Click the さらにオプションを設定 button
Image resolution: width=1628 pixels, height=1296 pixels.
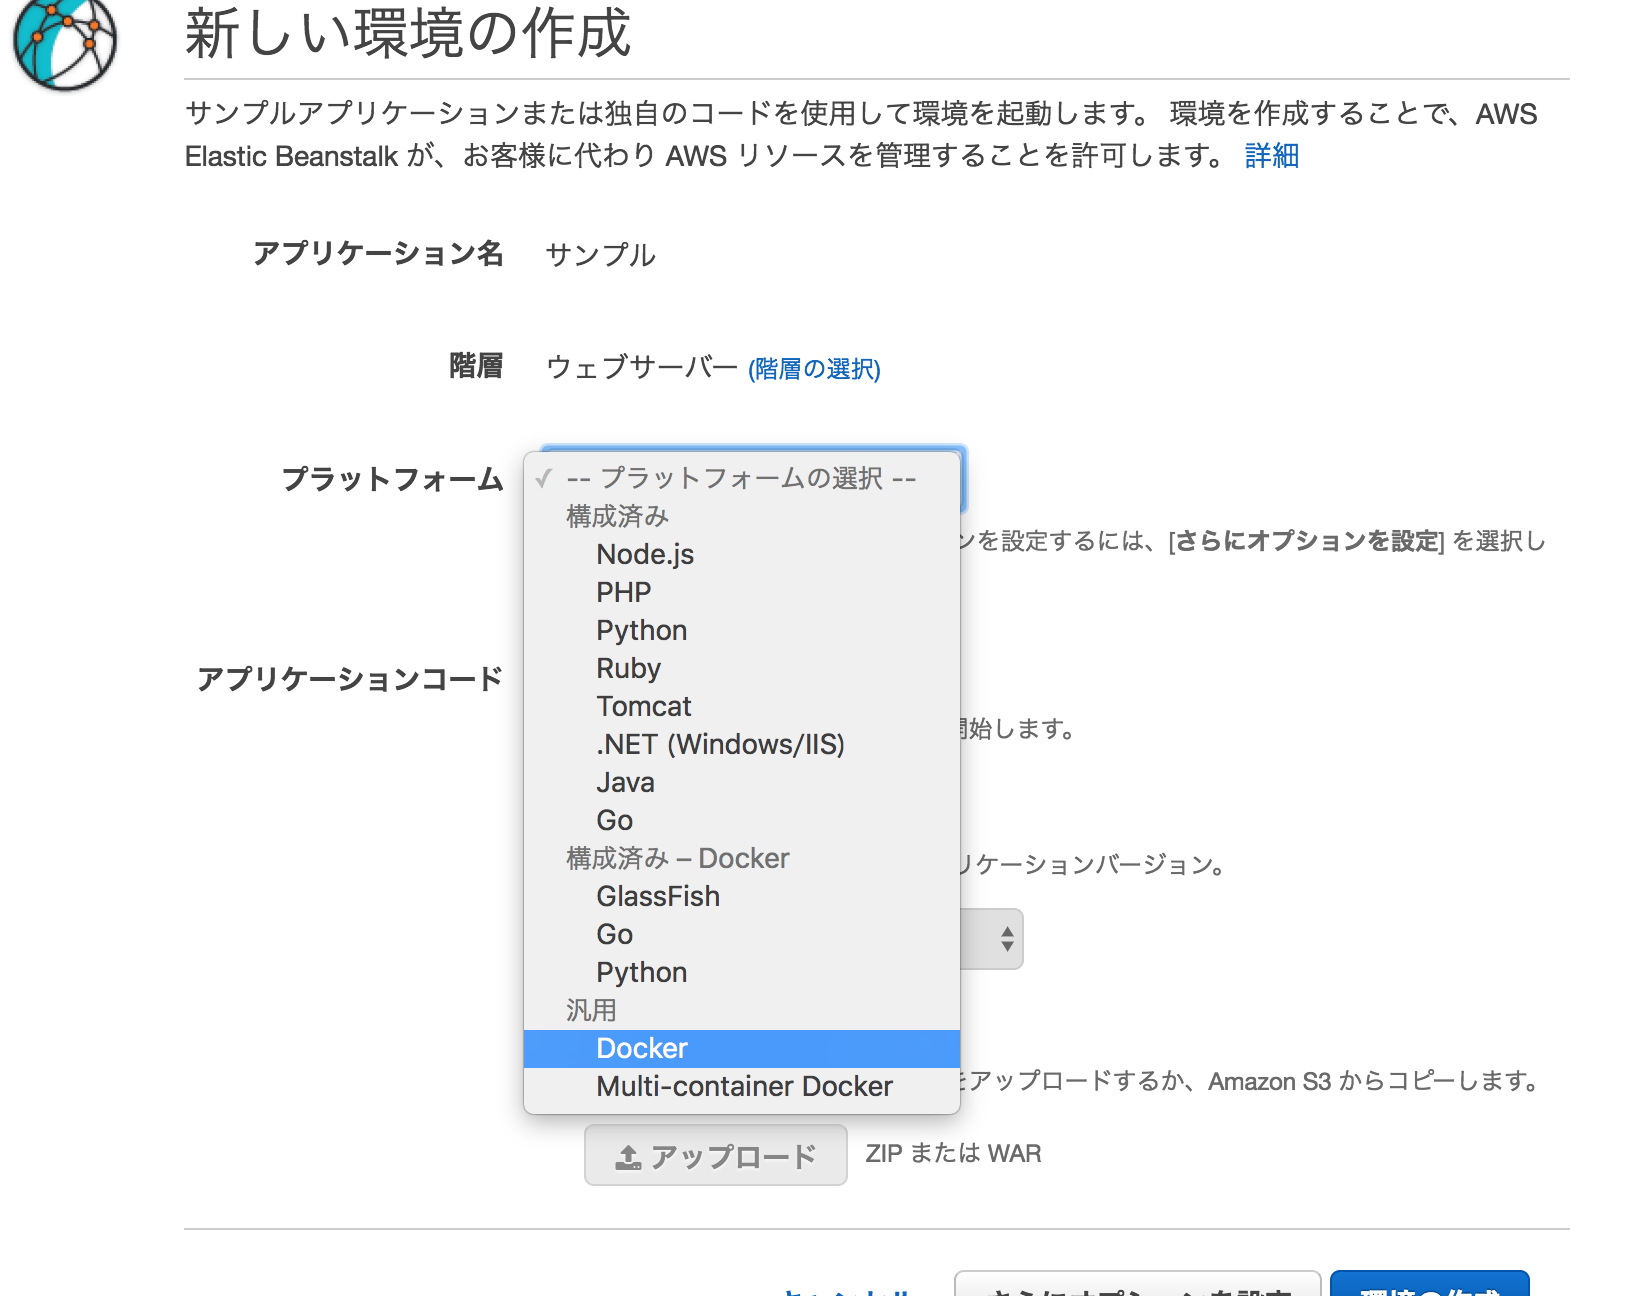tap(1138, 1284)
